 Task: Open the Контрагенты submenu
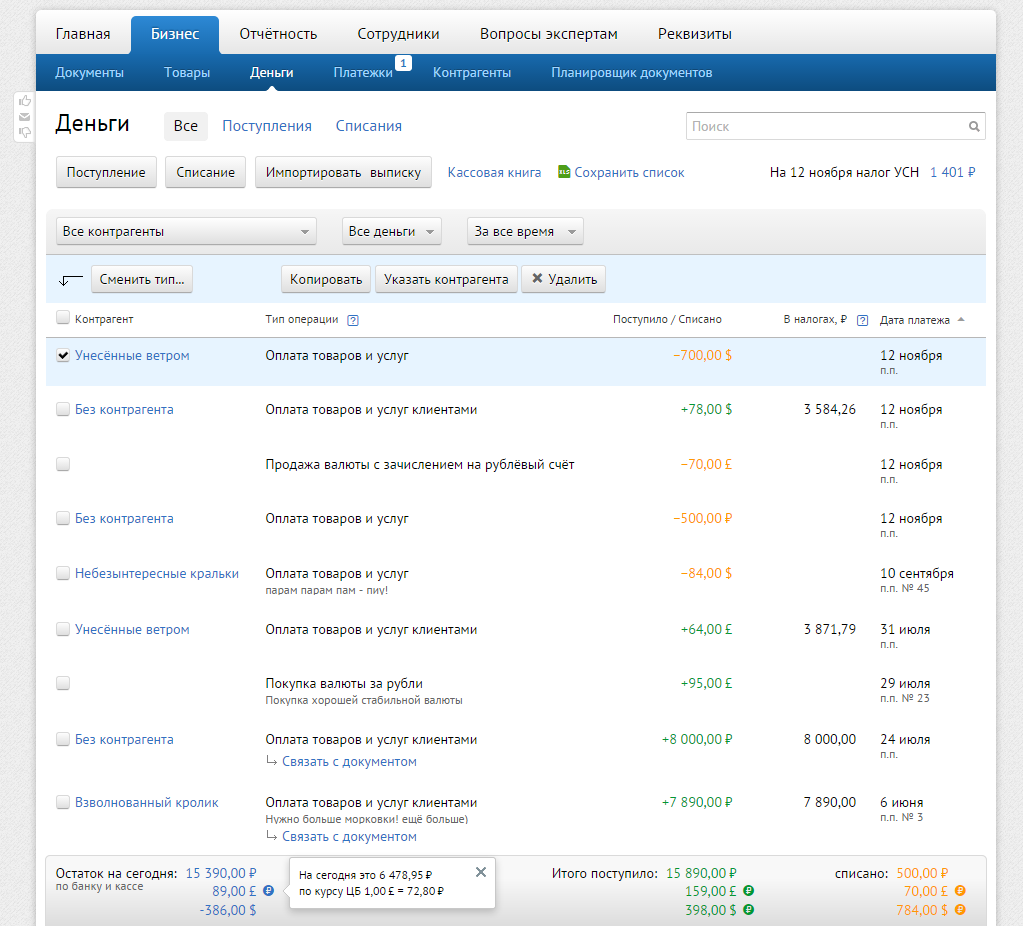[x=472, y=72]
